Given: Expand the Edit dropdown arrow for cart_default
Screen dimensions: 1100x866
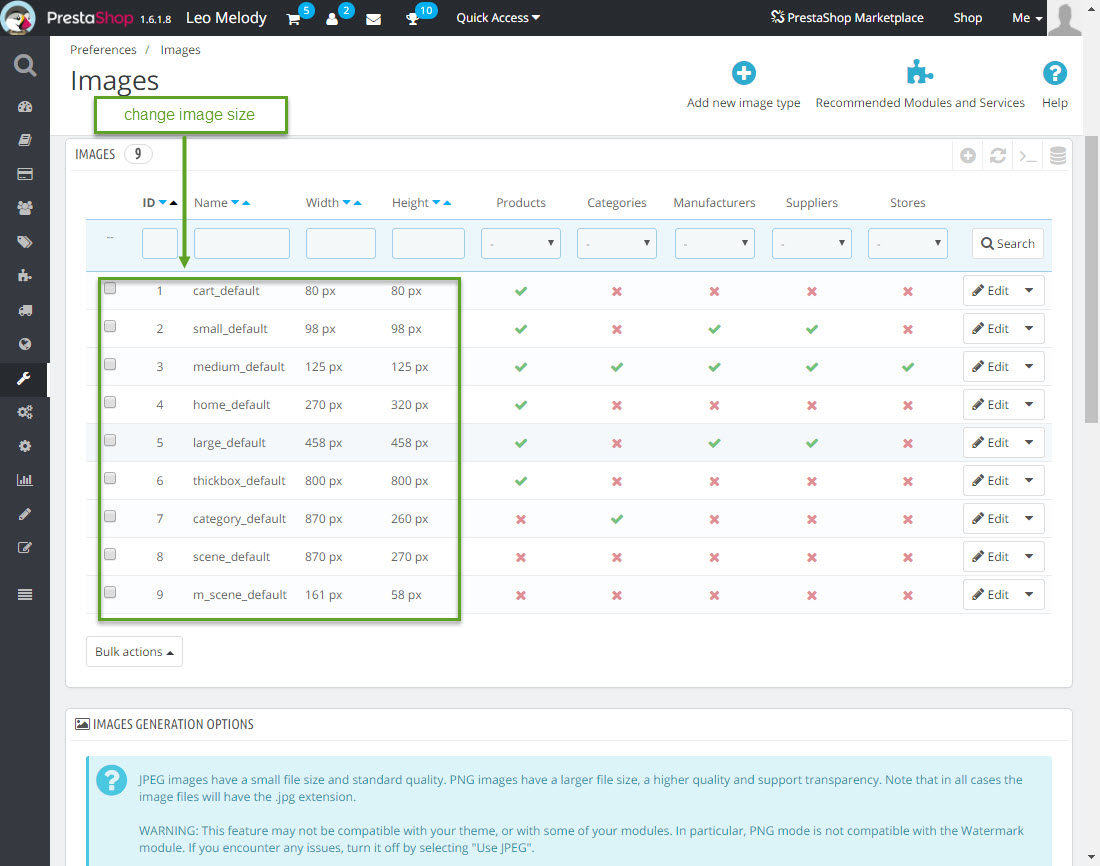Looking at the screenshot, I should [x=1029, y=291].
